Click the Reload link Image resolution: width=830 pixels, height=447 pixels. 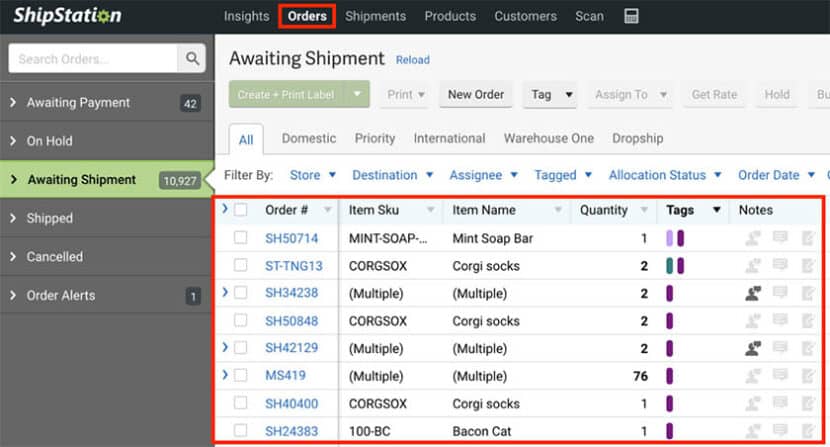tap(412, 60)
